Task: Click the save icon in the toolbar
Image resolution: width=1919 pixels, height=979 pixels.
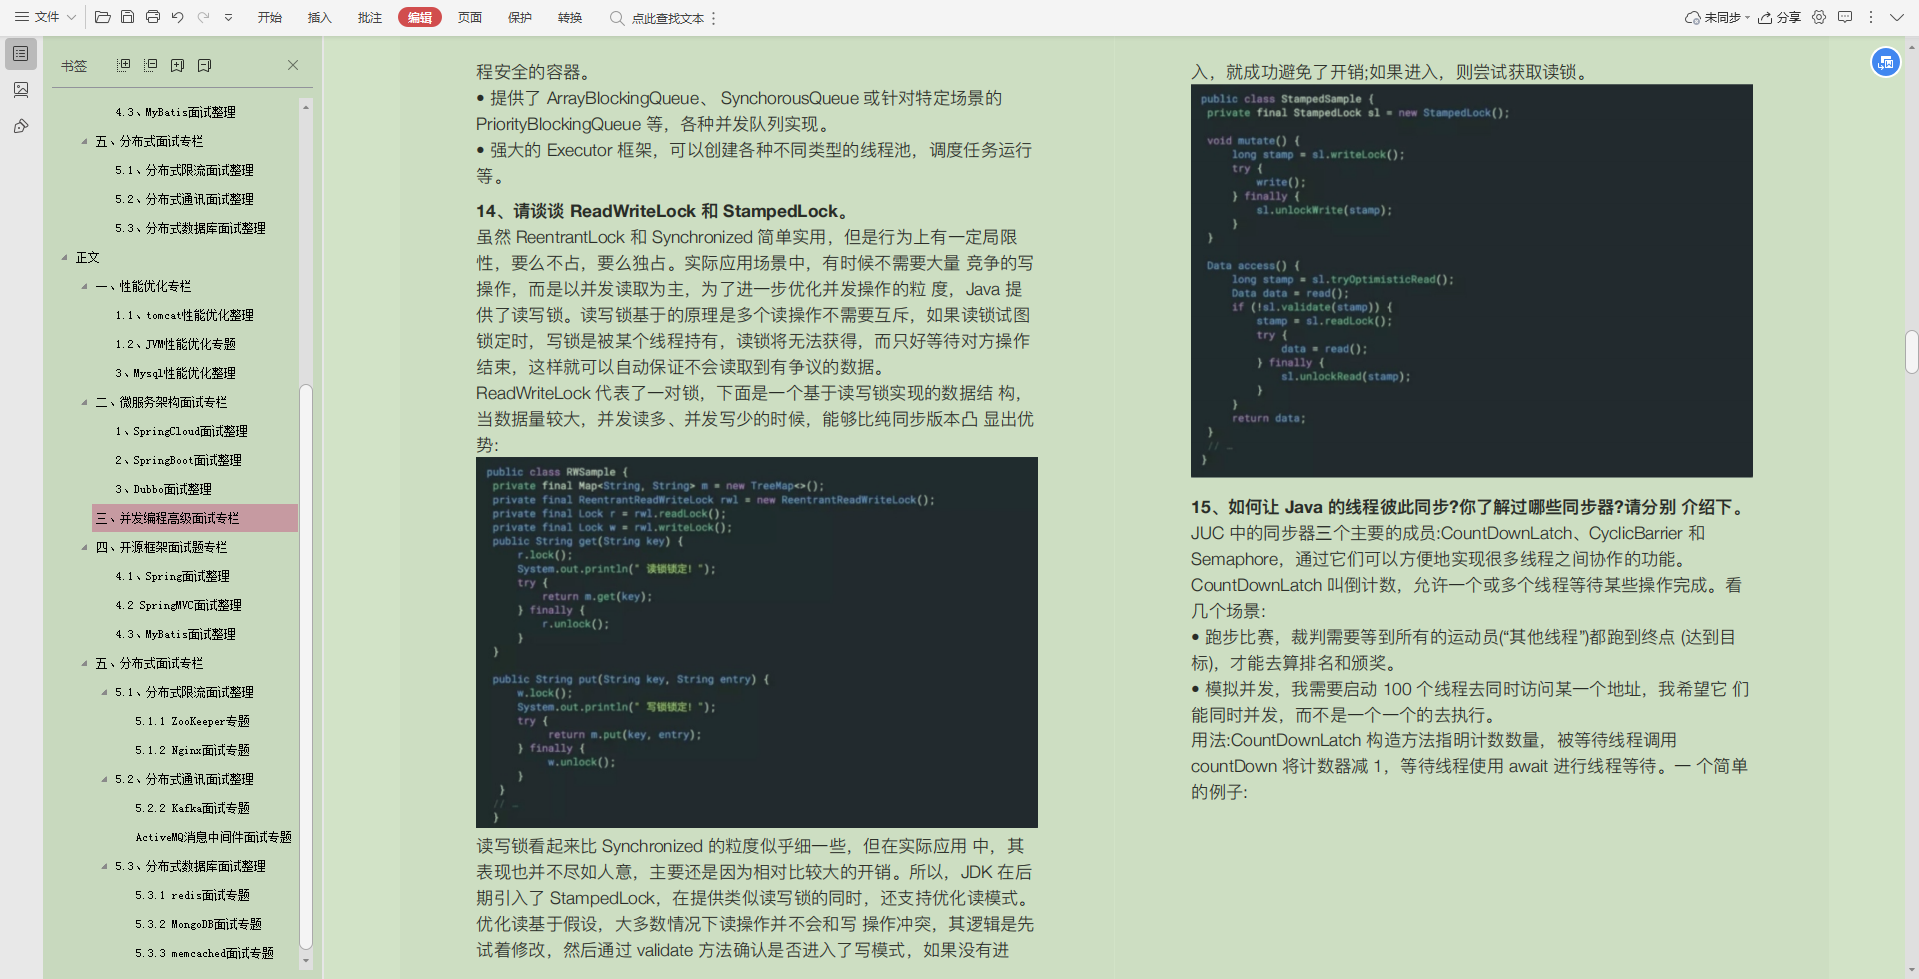Action: [x=127, y=17]
